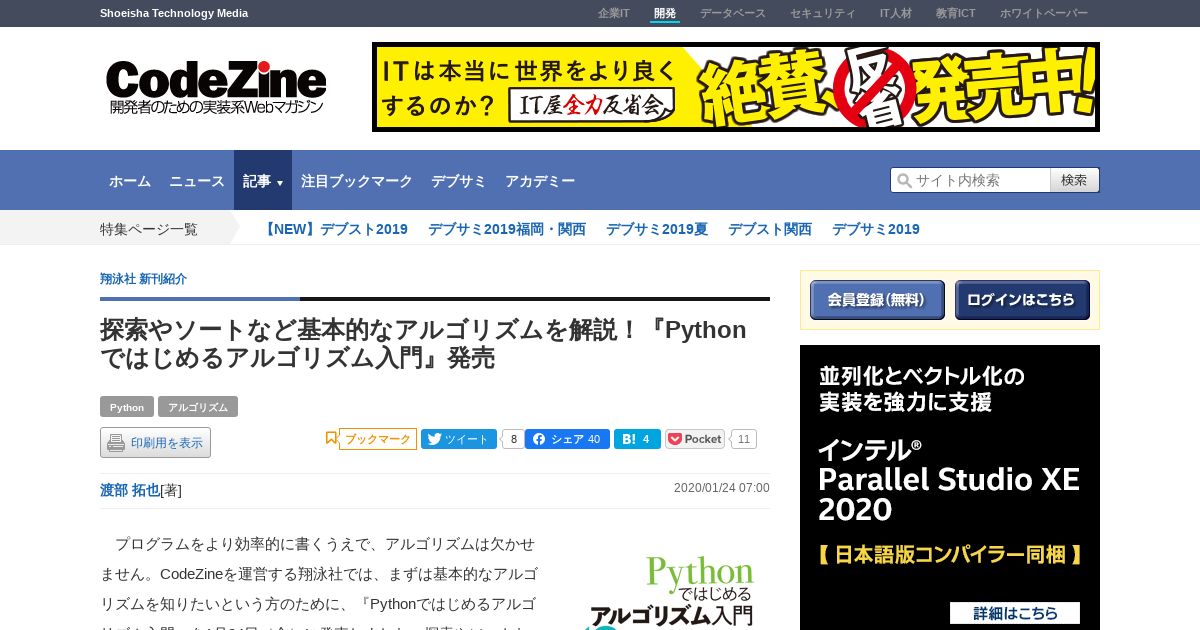
Task: Open 注目ブックマーク in the navigation bar
Action: (x=357, y=181)
